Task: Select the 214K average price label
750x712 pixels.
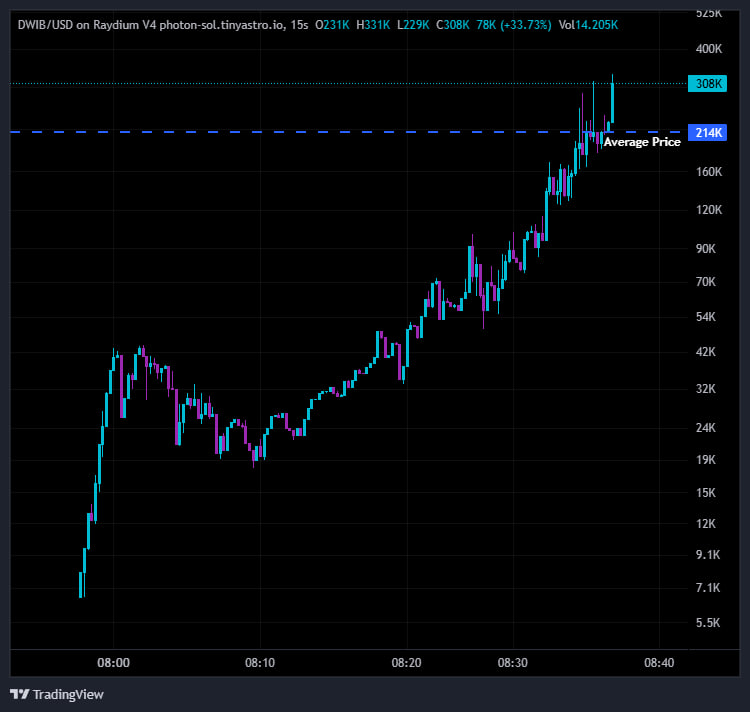Action: 707,132
